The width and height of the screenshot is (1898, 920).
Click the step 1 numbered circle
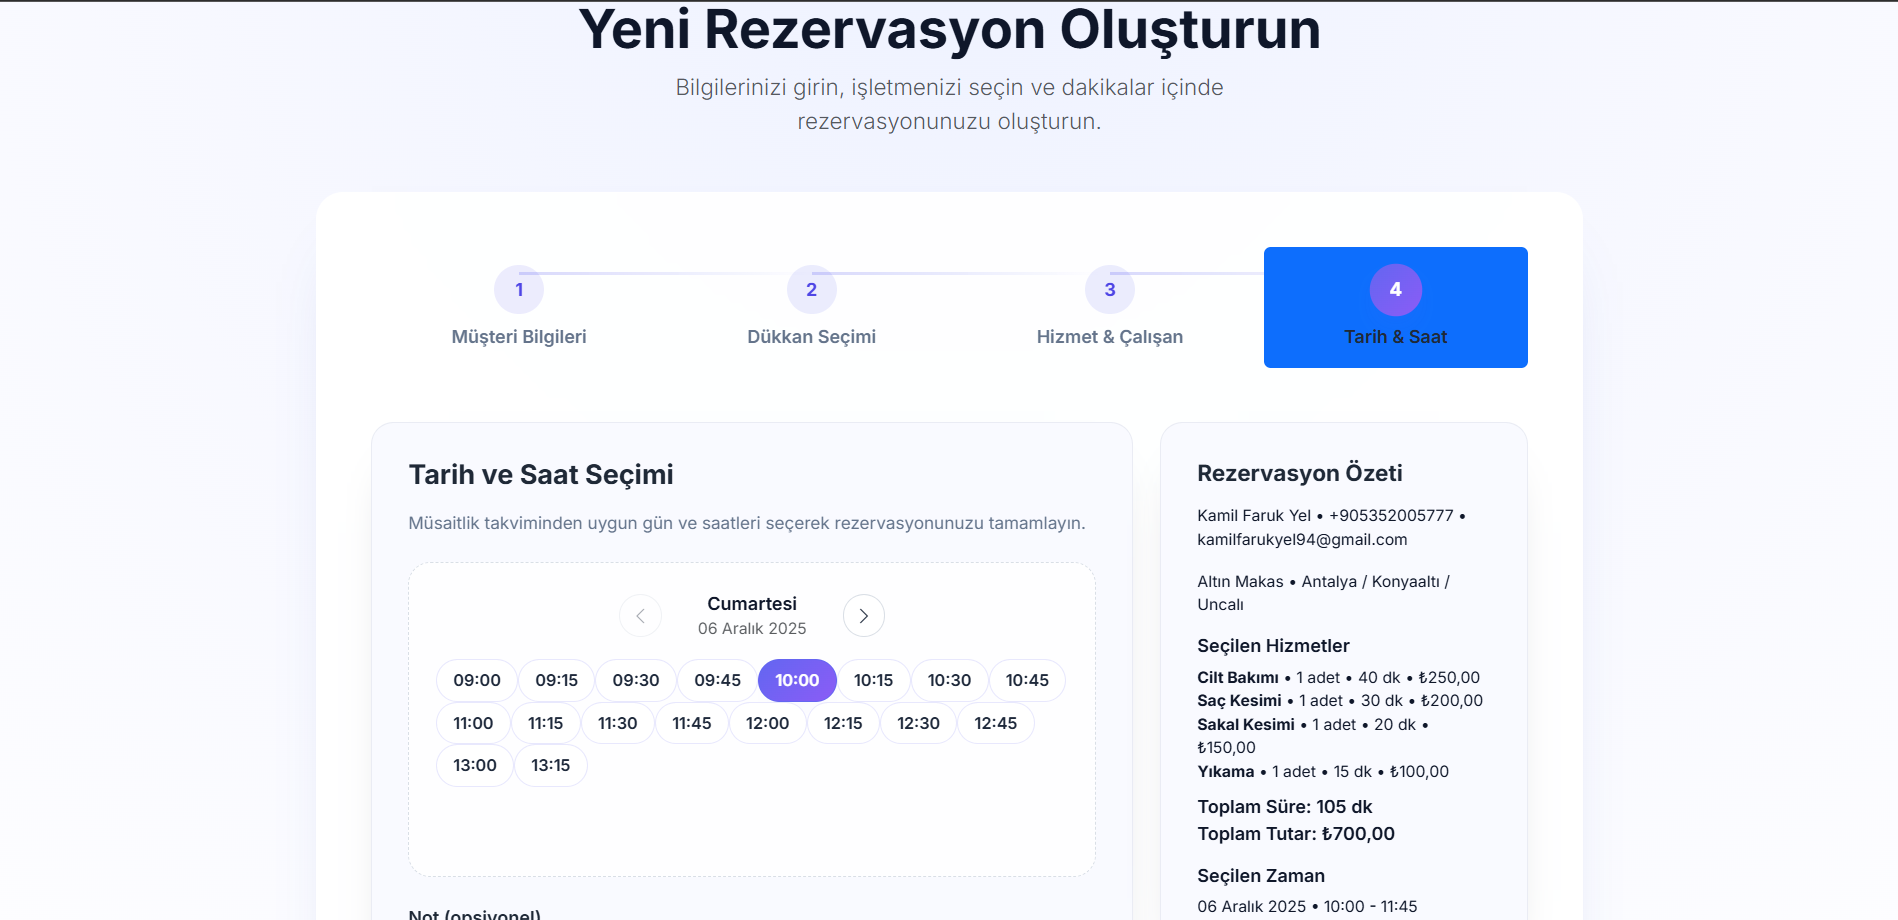point(519,289)
